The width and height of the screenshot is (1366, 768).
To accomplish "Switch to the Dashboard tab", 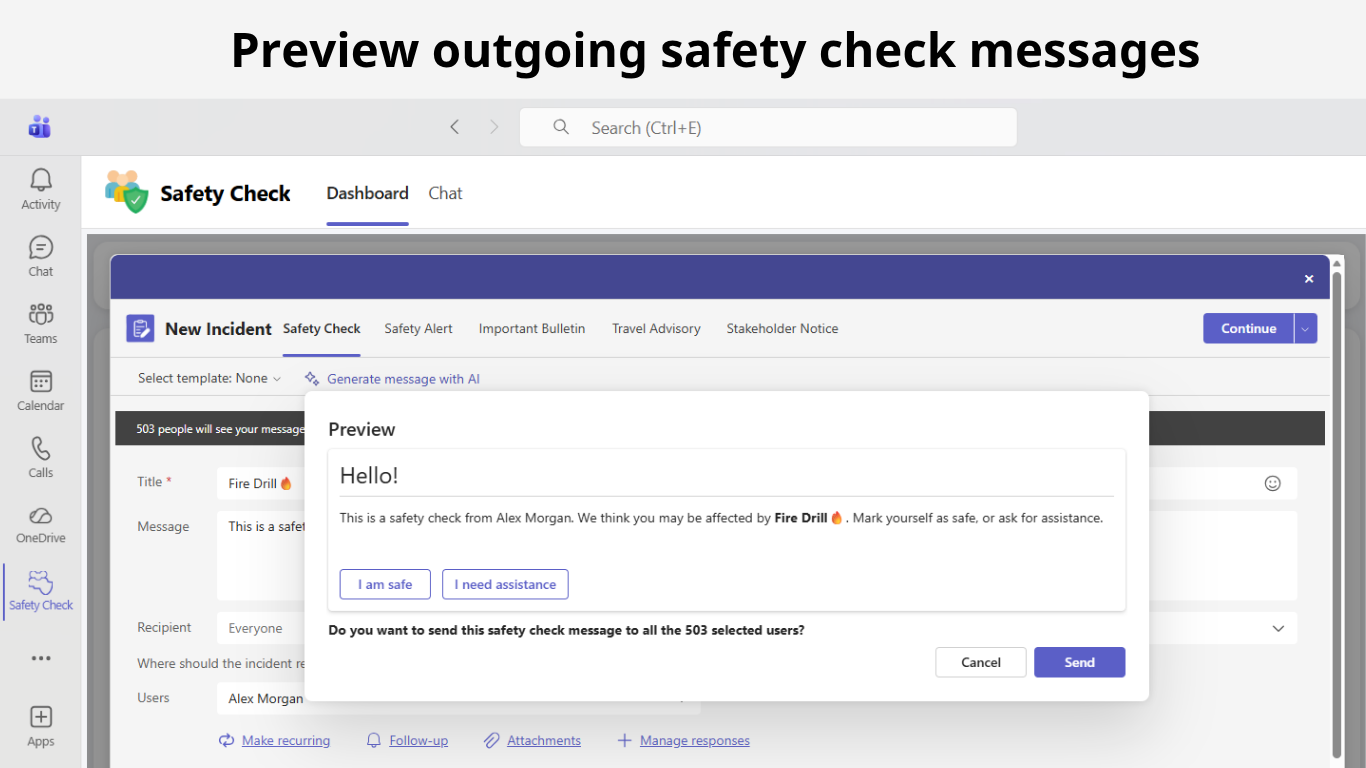I will pyautogui.click(x=368, y=193).
